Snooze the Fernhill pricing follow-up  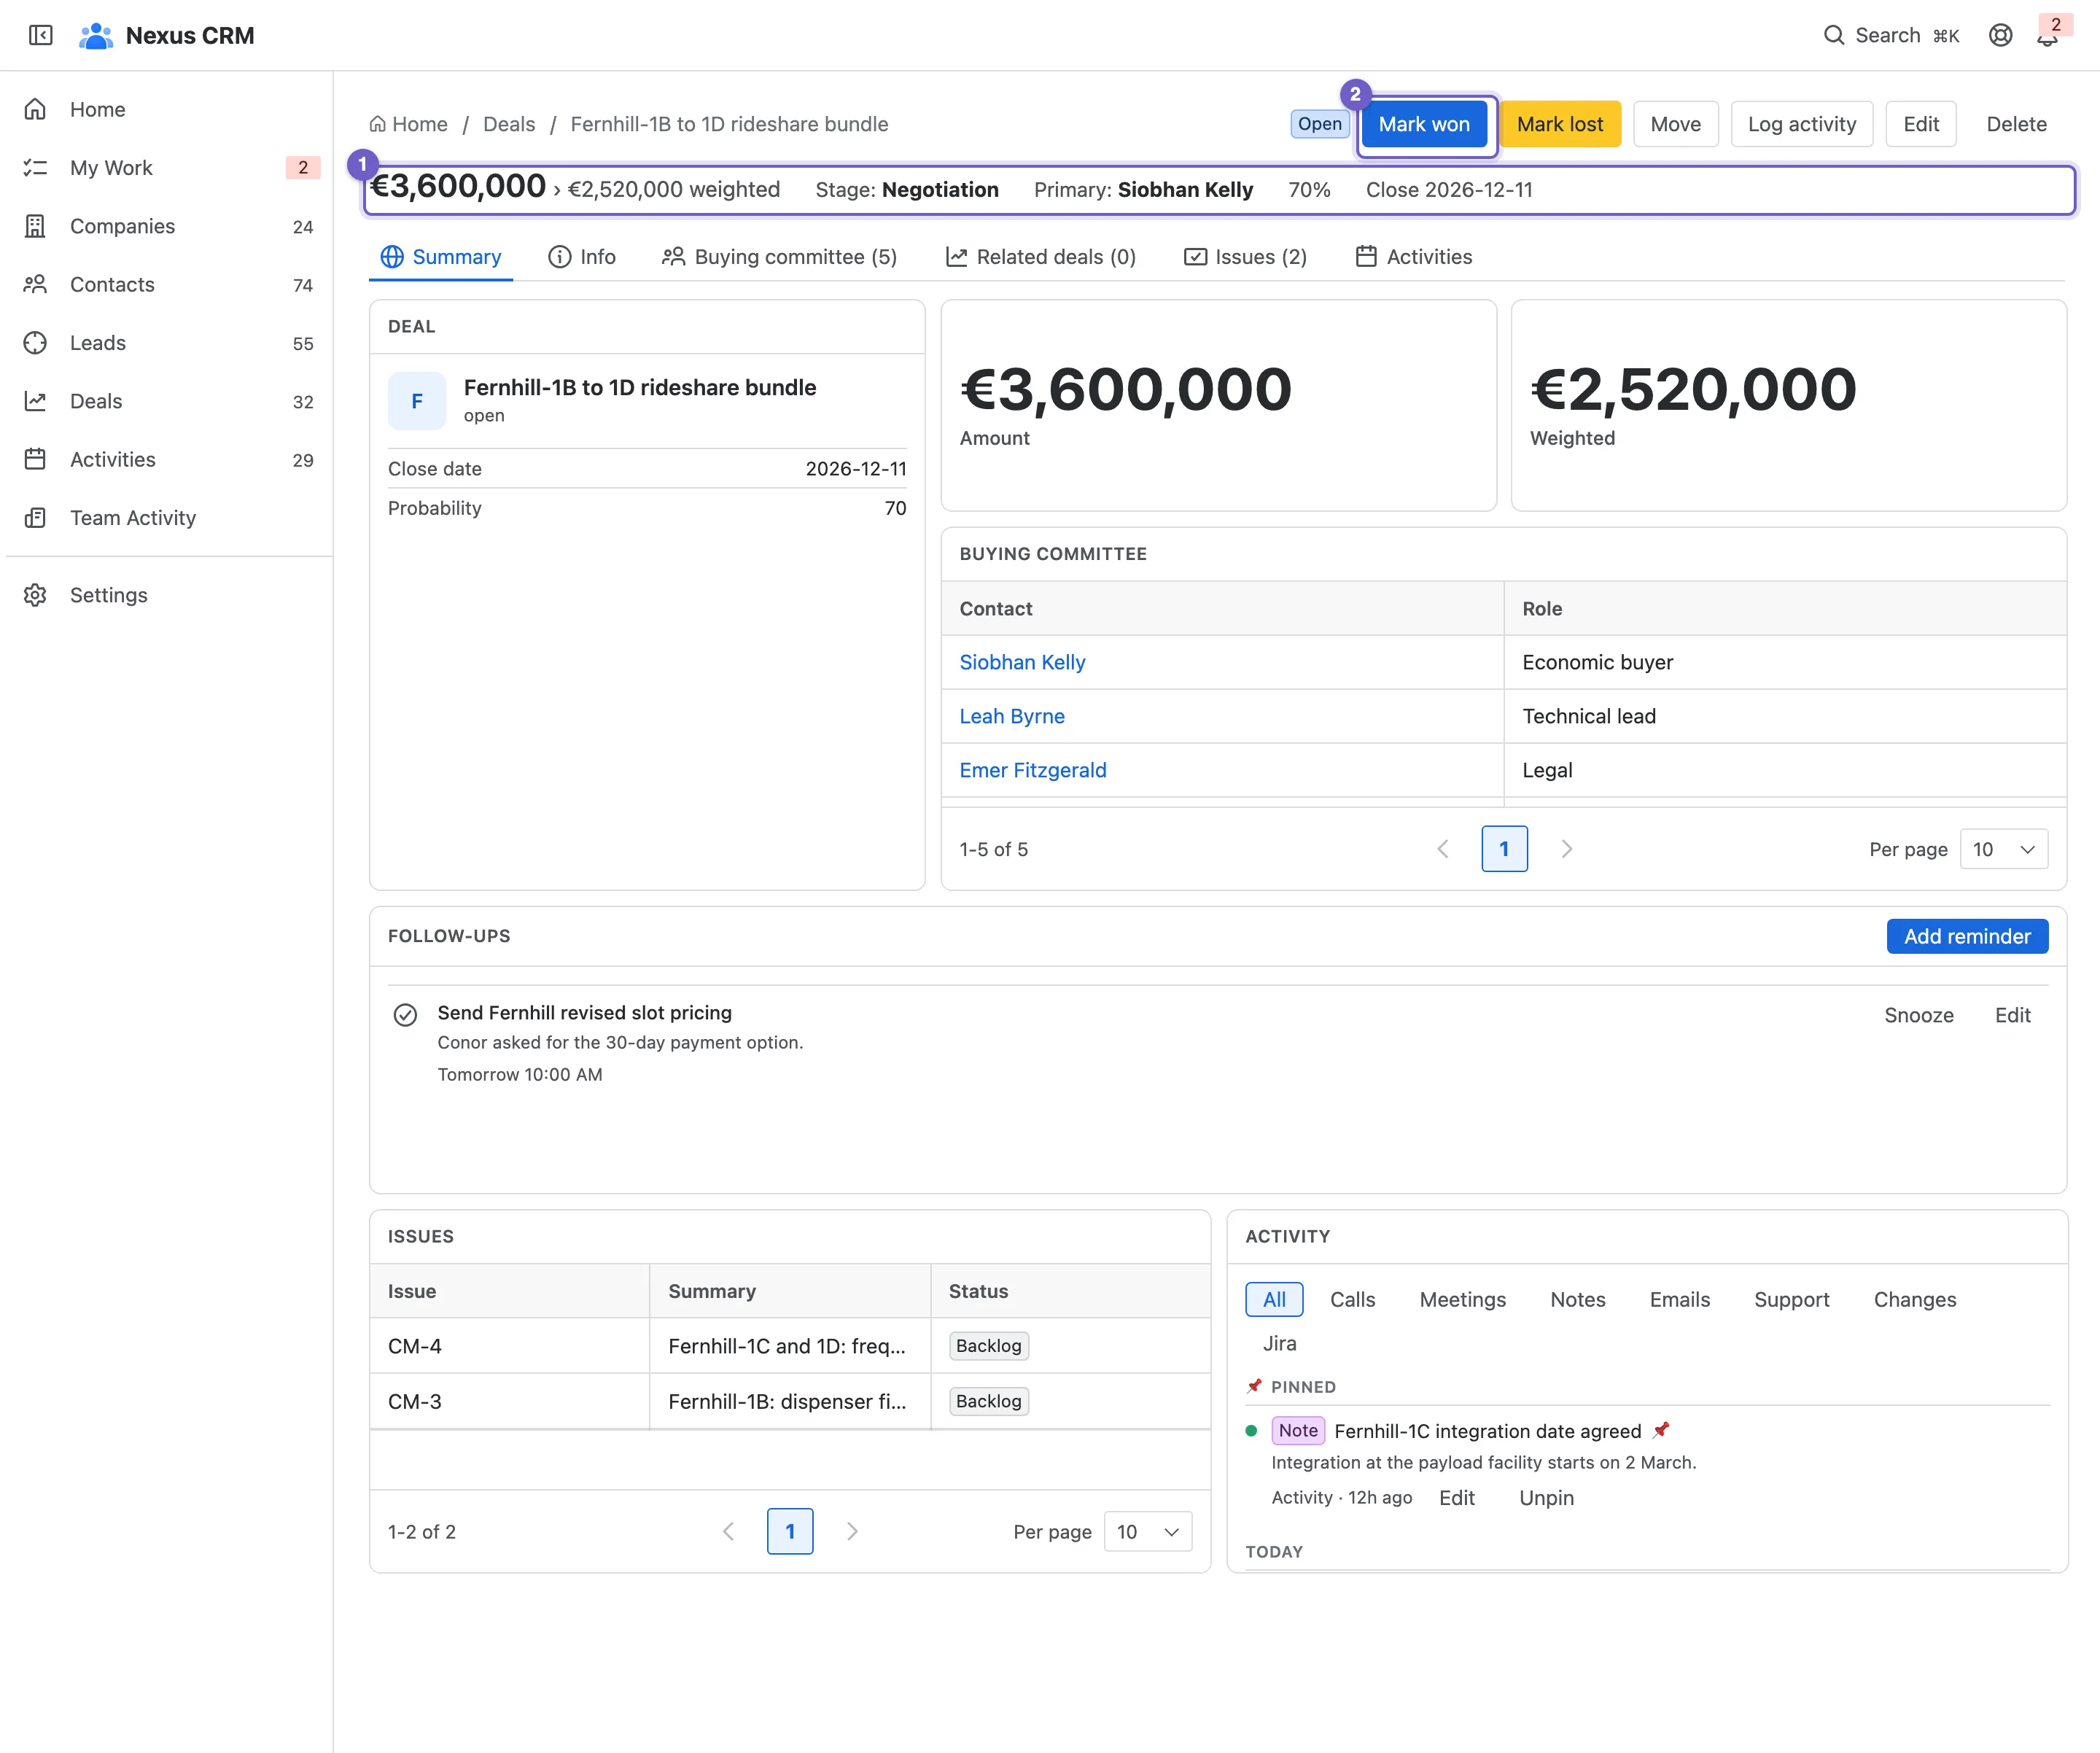[1918, 1015]
